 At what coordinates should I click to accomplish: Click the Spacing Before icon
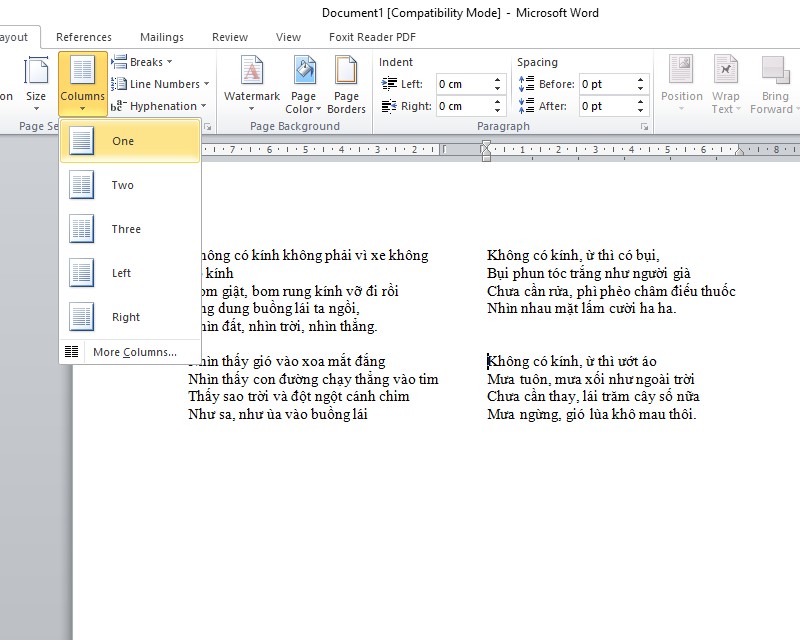click(x=527, y=84)
